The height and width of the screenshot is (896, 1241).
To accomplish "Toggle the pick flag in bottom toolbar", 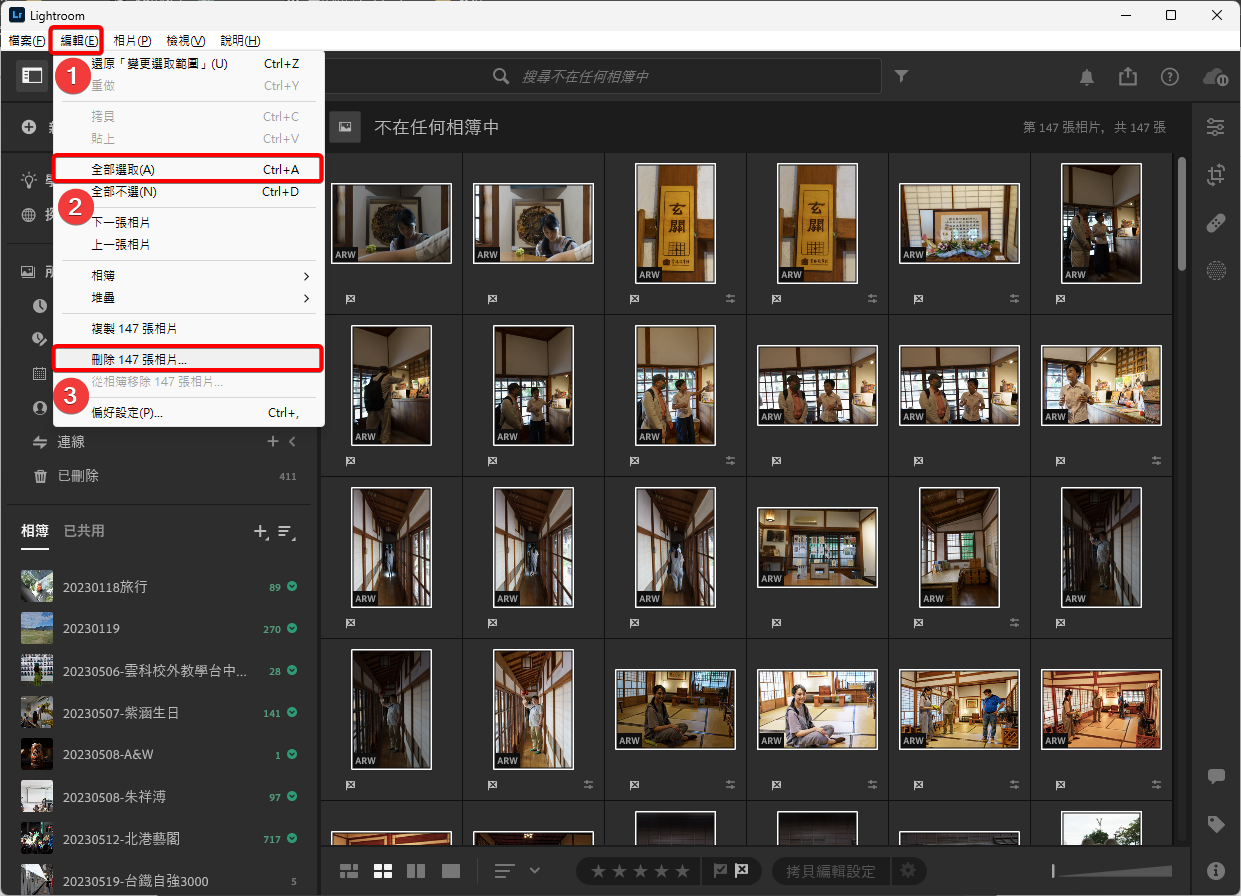I will point(719,871).
